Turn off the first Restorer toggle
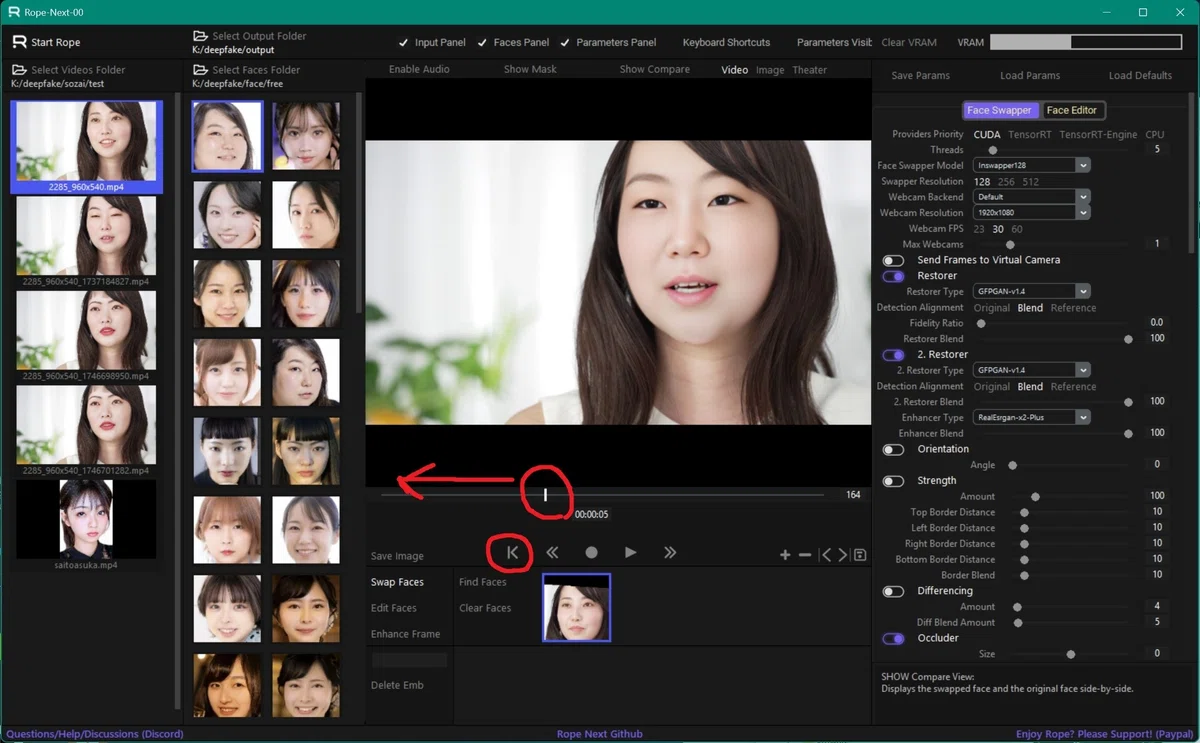 893,276
